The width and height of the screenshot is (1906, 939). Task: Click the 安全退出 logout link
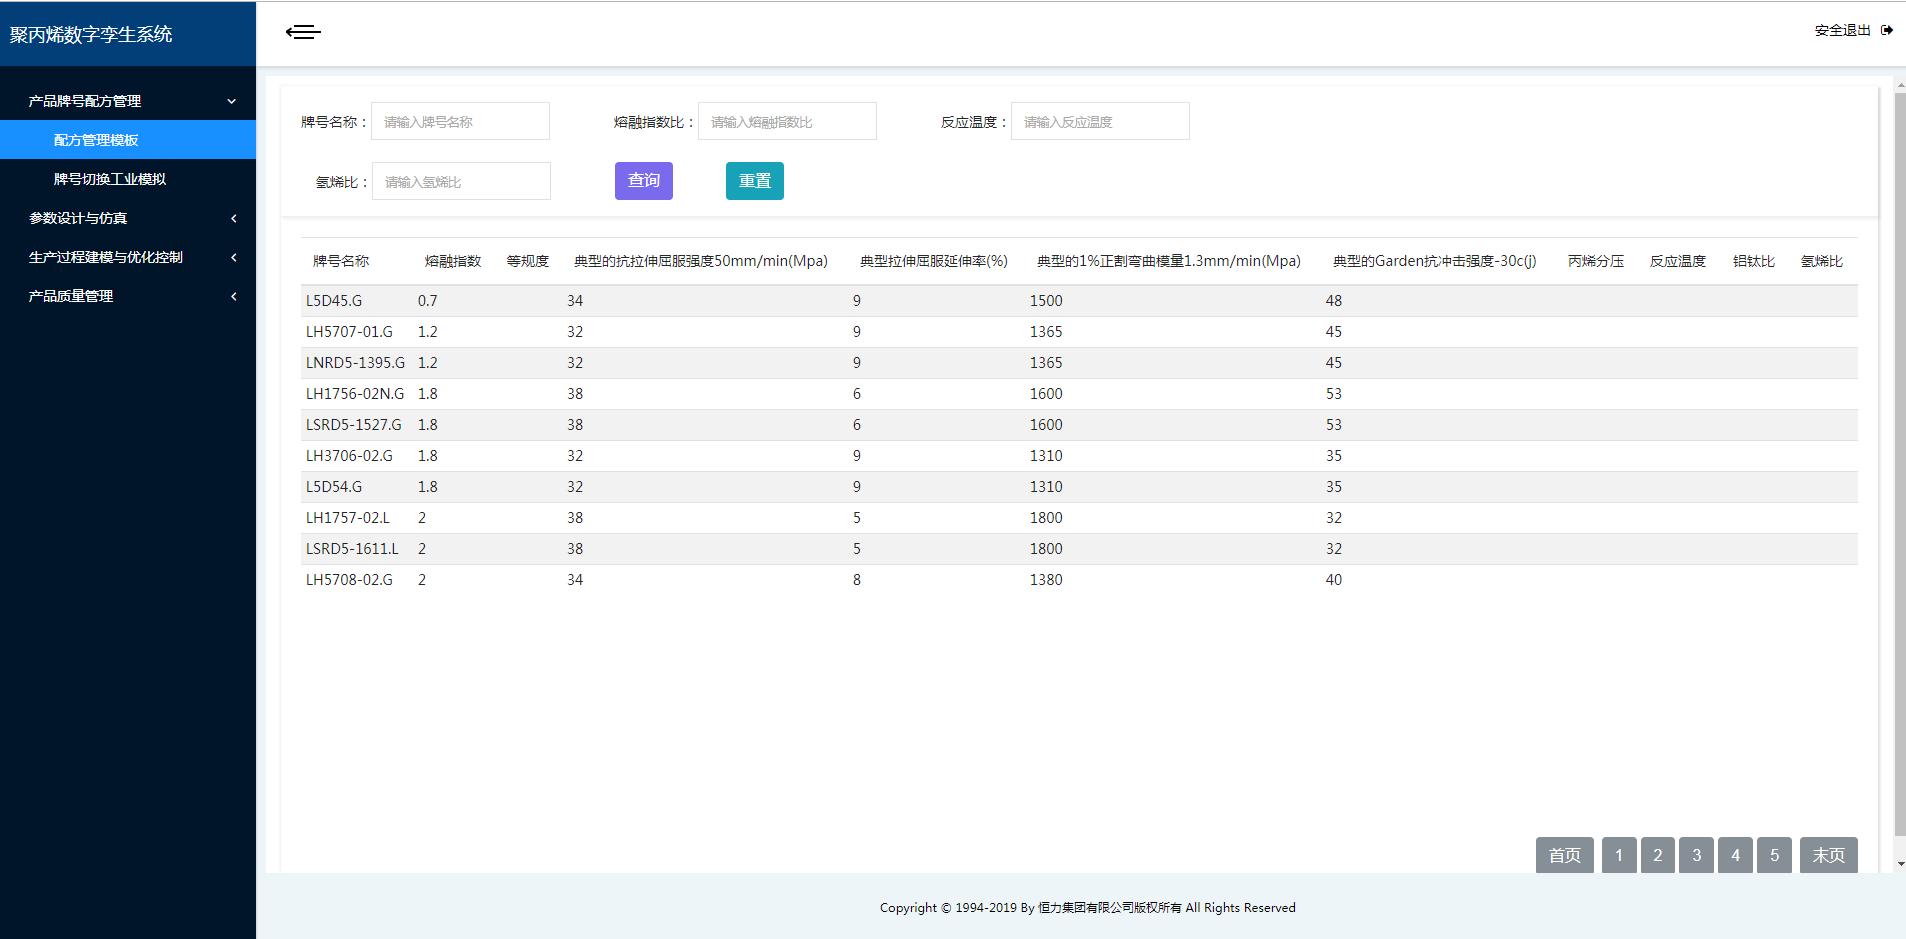point(1842,30)
